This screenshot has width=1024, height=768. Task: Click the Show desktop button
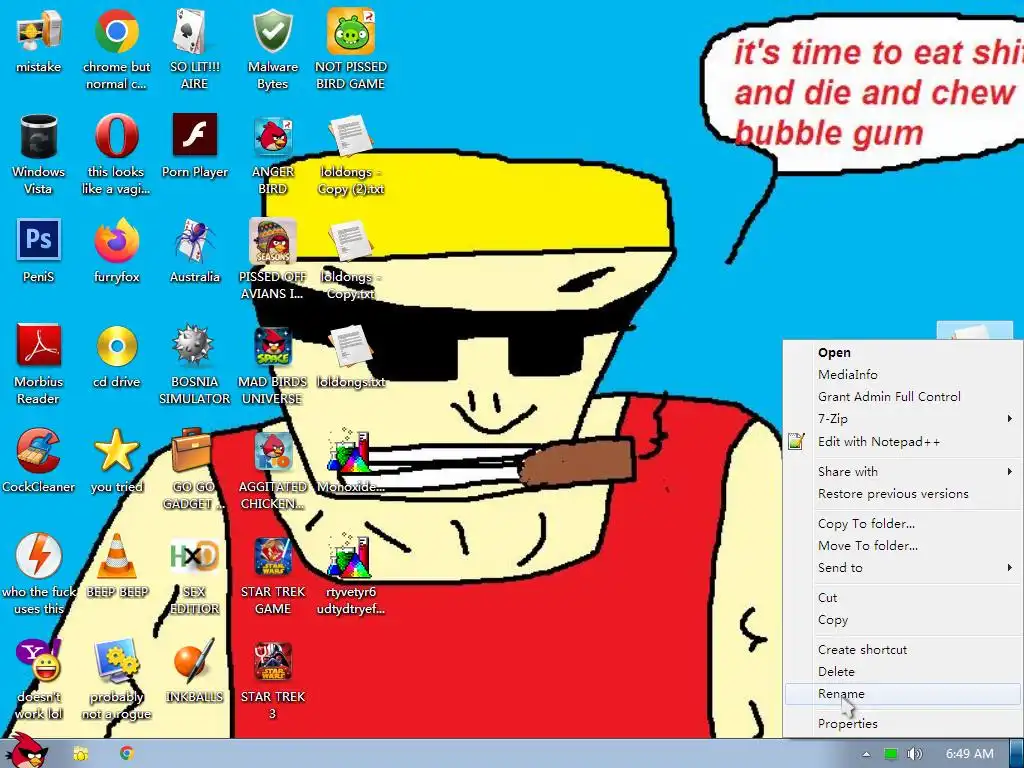1016,754
